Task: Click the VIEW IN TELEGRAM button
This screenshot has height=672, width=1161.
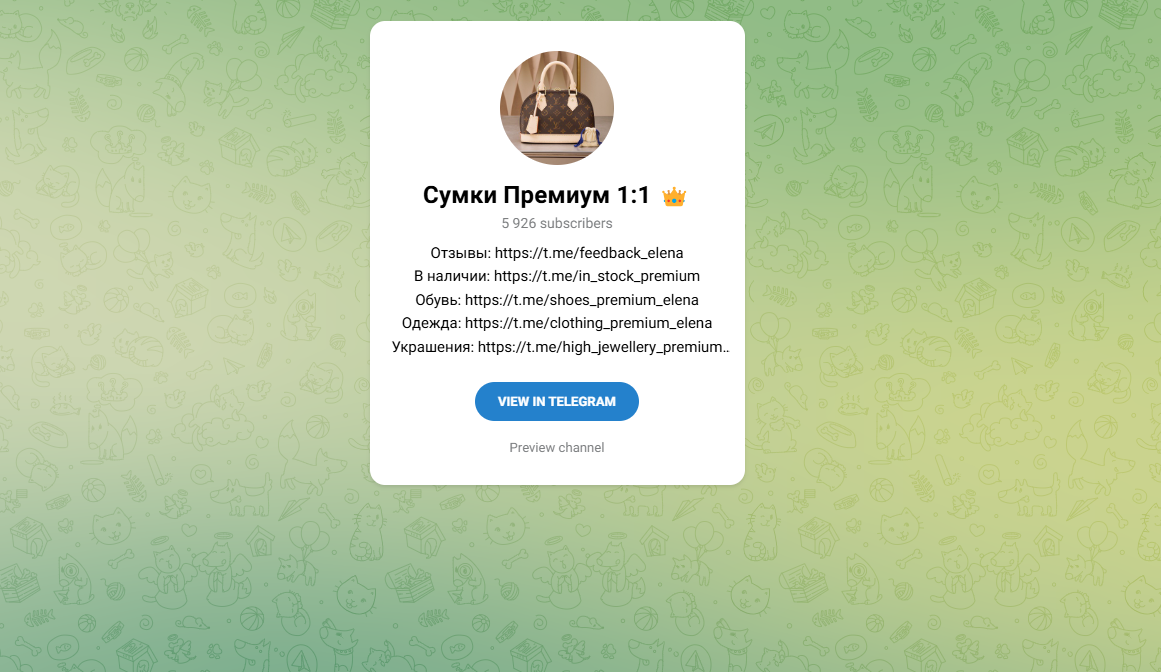Action: [x=557, y=402]
